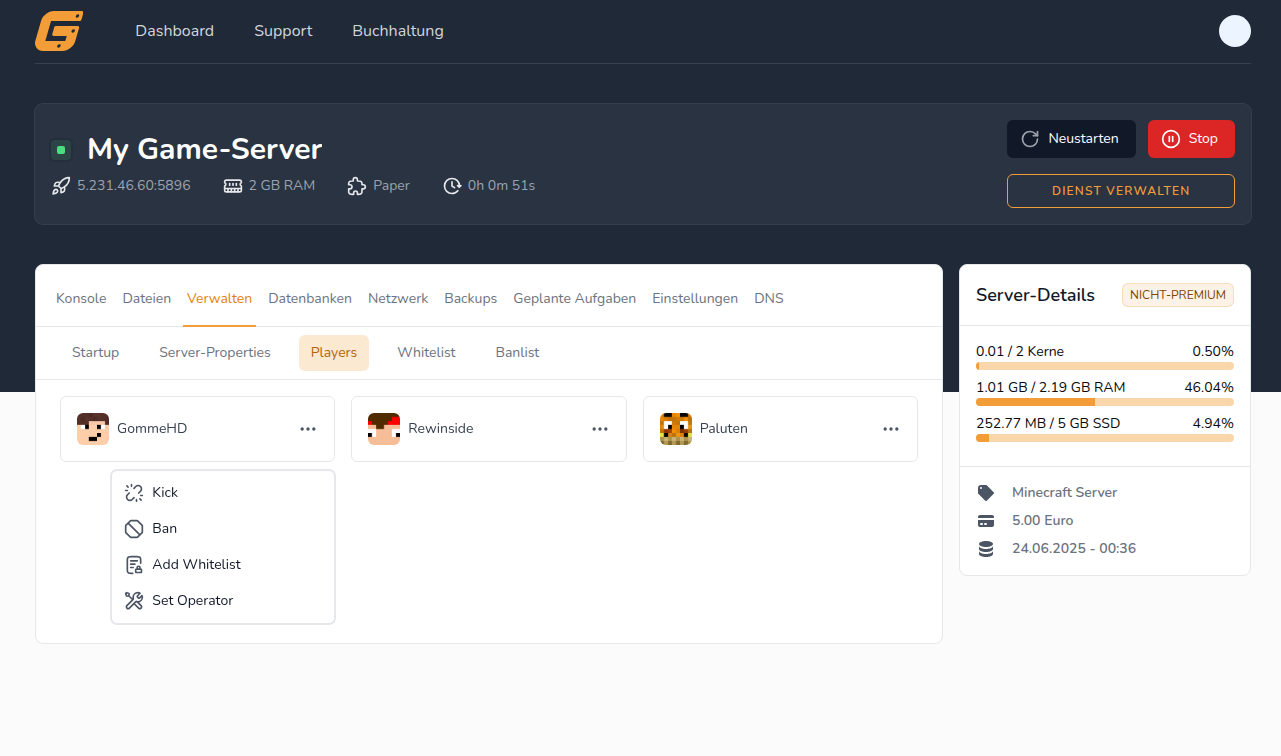Click the tag icon beside Minecraft Server

(987, 492)
